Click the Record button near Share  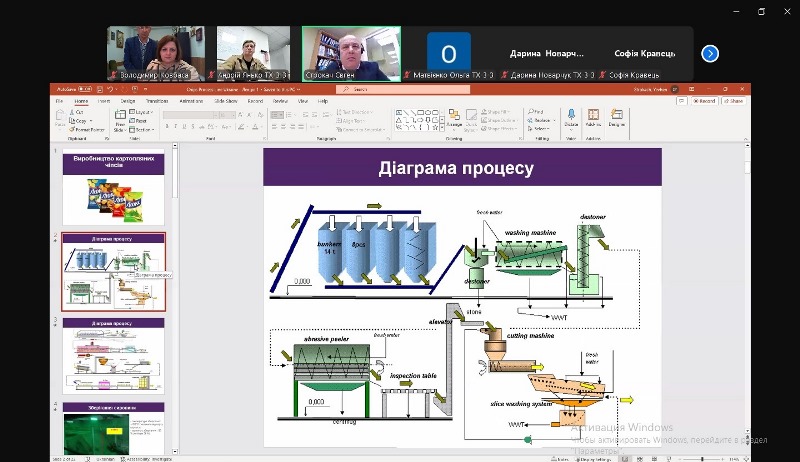(705, 101)
